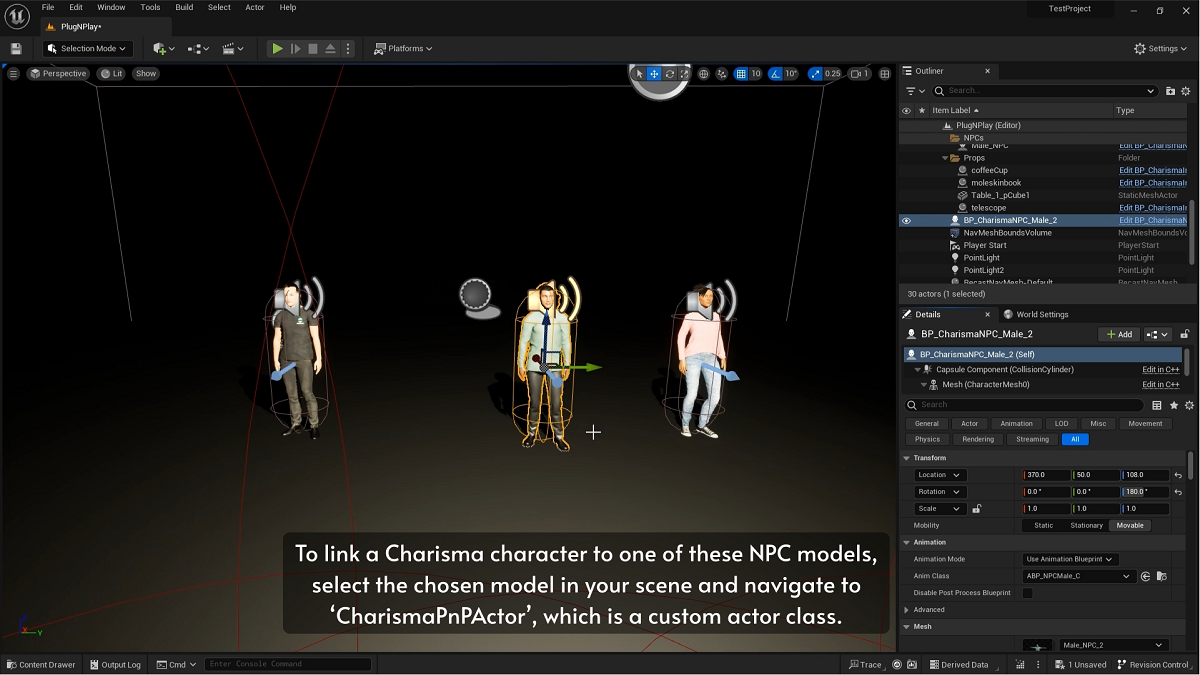Click the browse to asset folder icon beside Anim Class
The width and height of the screenshot is (1200, 675).
coord(1161,576)
